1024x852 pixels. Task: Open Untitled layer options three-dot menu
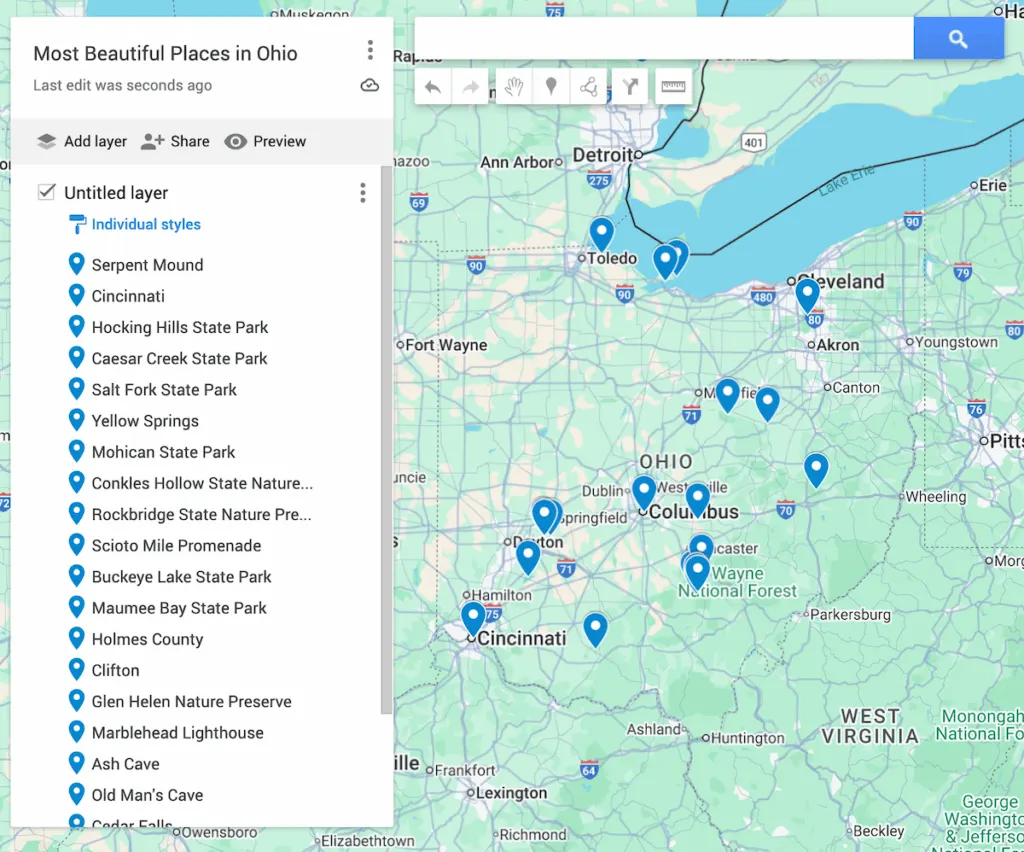(363, 193)
